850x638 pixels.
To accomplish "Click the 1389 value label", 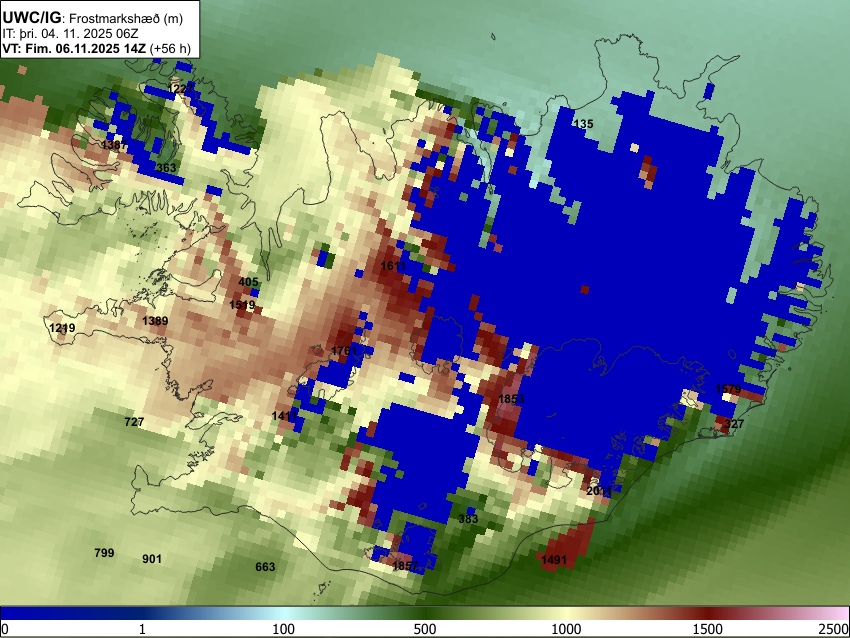I will (155, 321).
